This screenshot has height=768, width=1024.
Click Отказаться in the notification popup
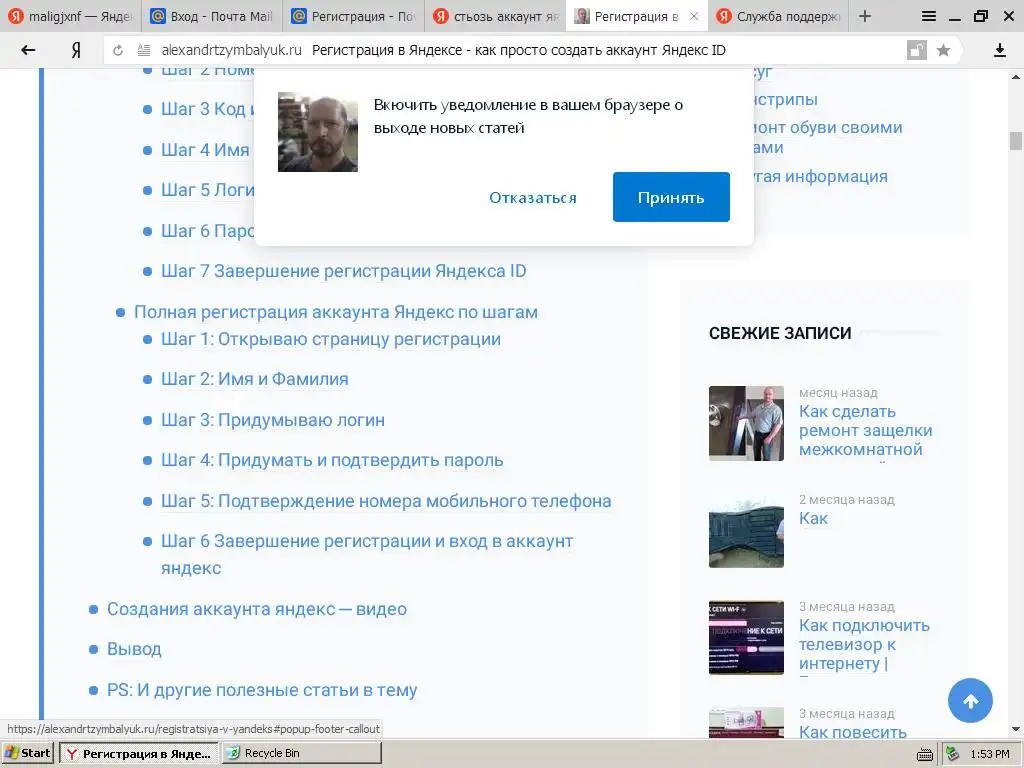pos(532,198)
